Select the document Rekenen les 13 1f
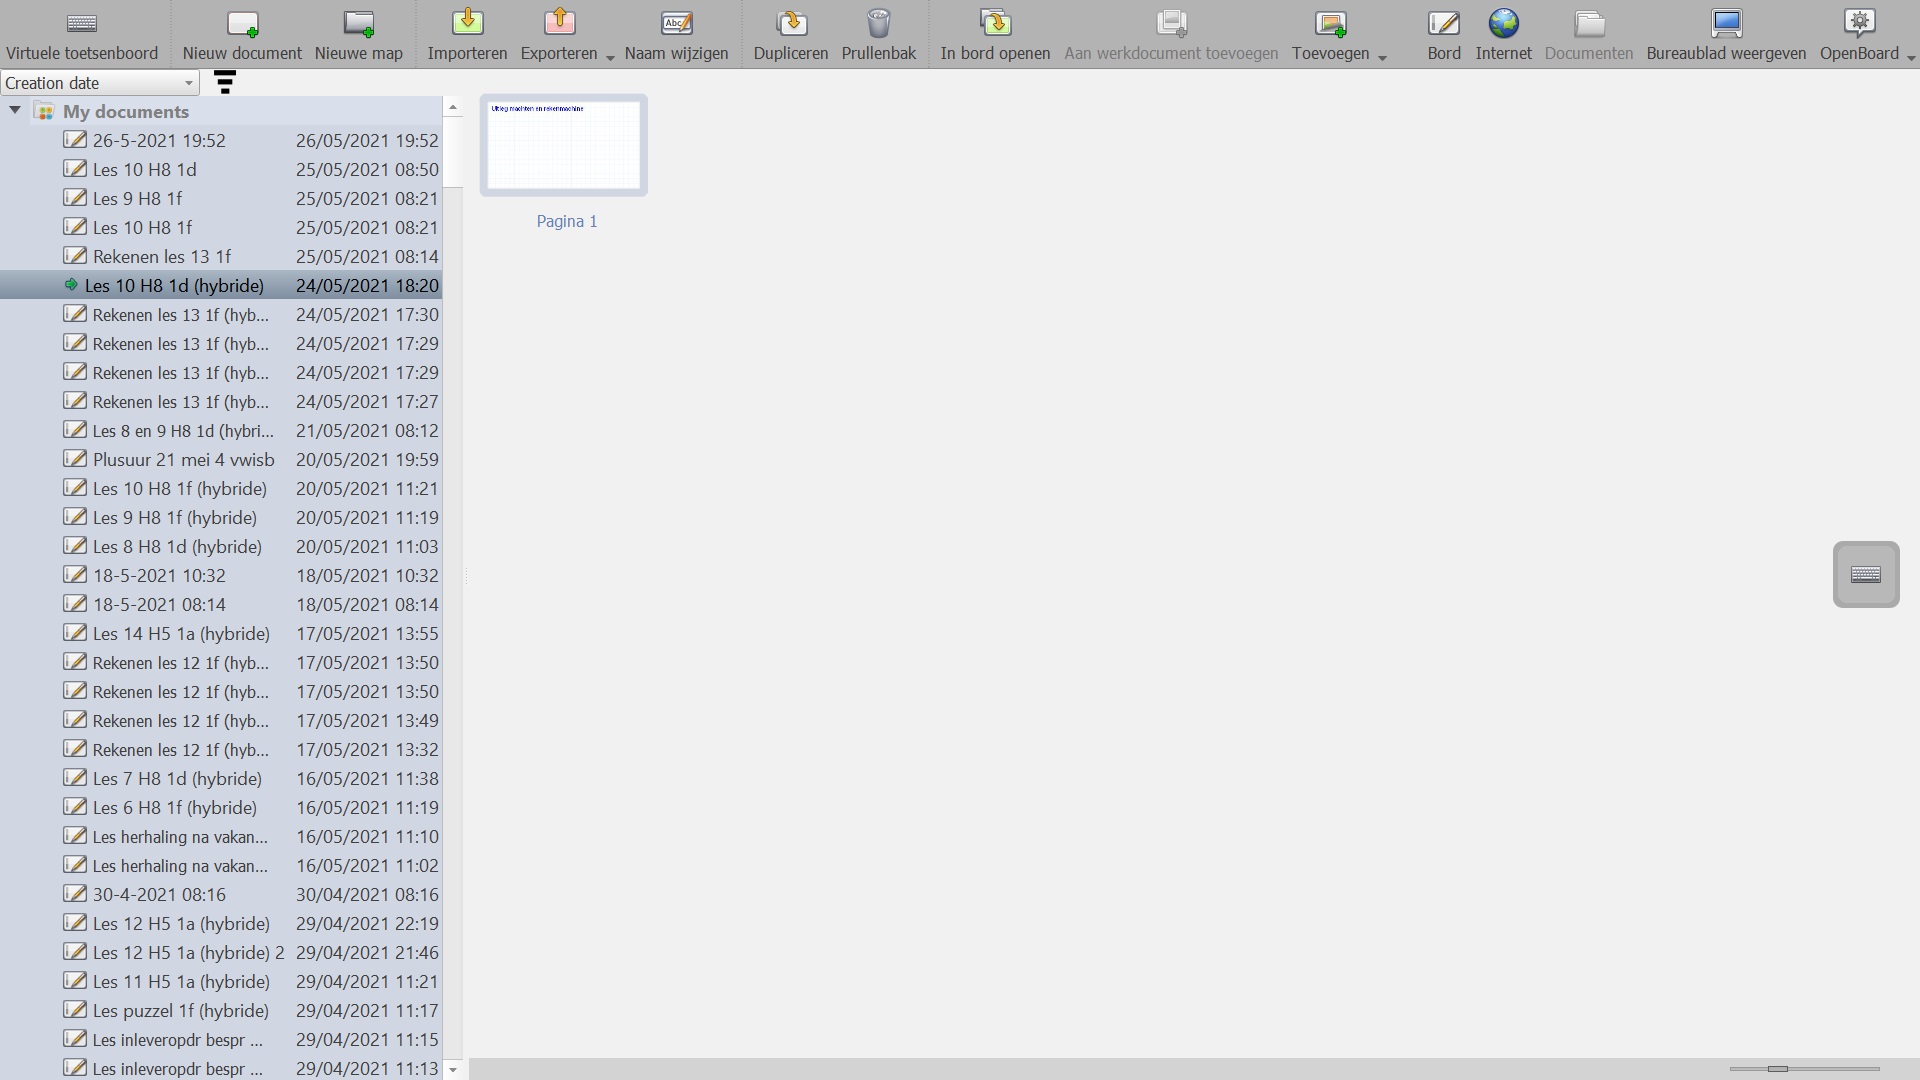The height and width of the screenshot is (1080, 1920). pos(161,256)
